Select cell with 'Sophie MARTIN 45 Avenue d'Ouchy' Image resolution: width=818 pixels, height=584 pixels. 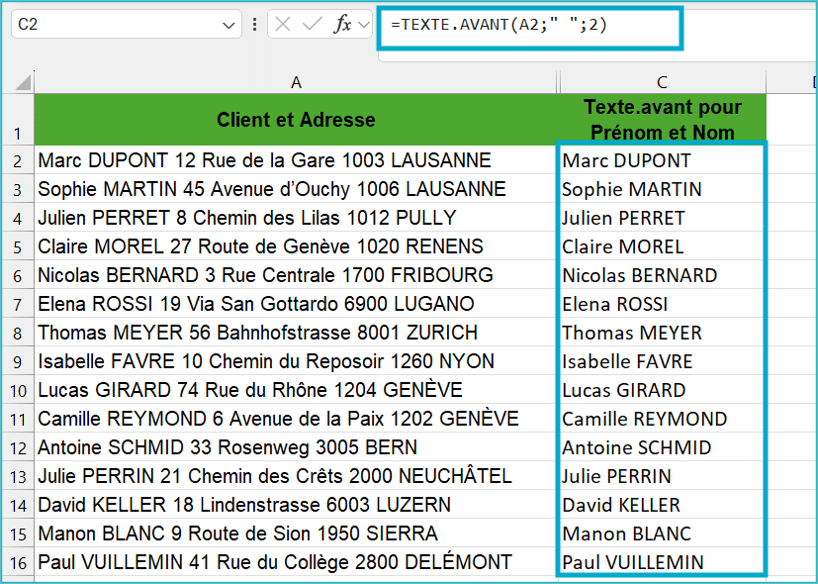(296, 188)
